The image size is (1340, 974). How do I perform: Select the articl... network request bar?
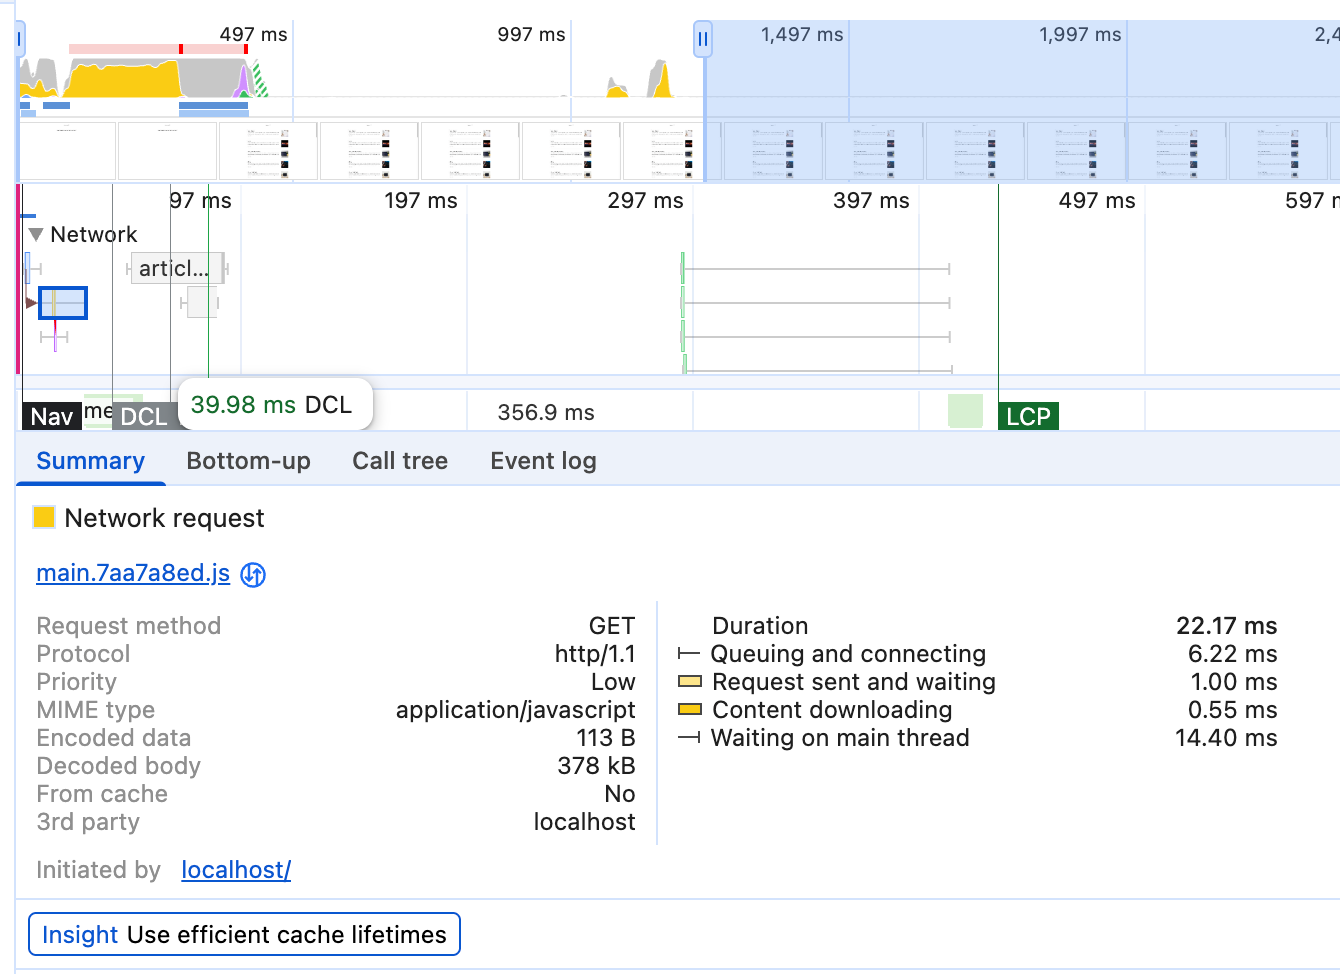point(175,268)
